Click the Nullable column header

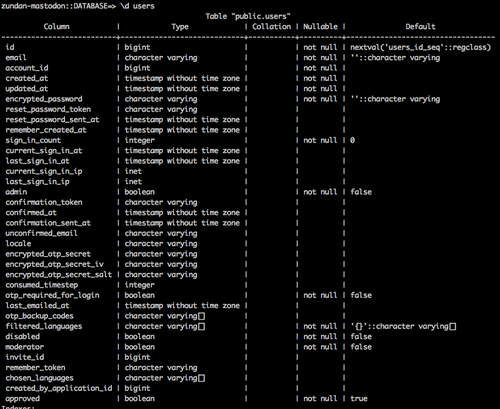click(320, 27)
